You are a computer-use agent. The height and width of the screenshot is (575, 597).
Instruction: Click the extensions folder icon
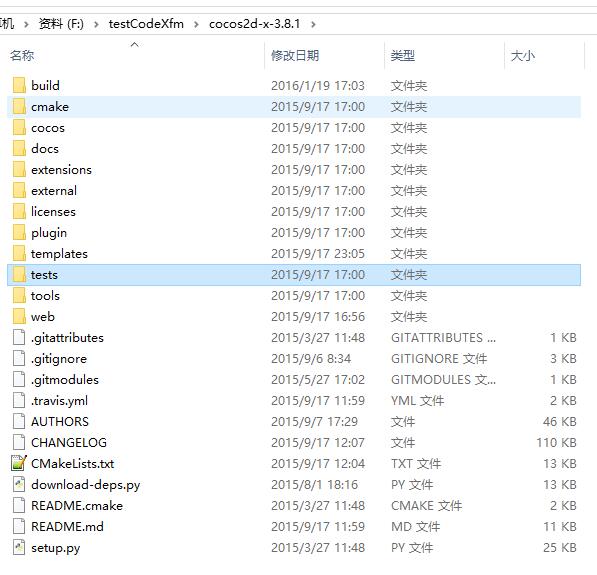coord(19,169)
